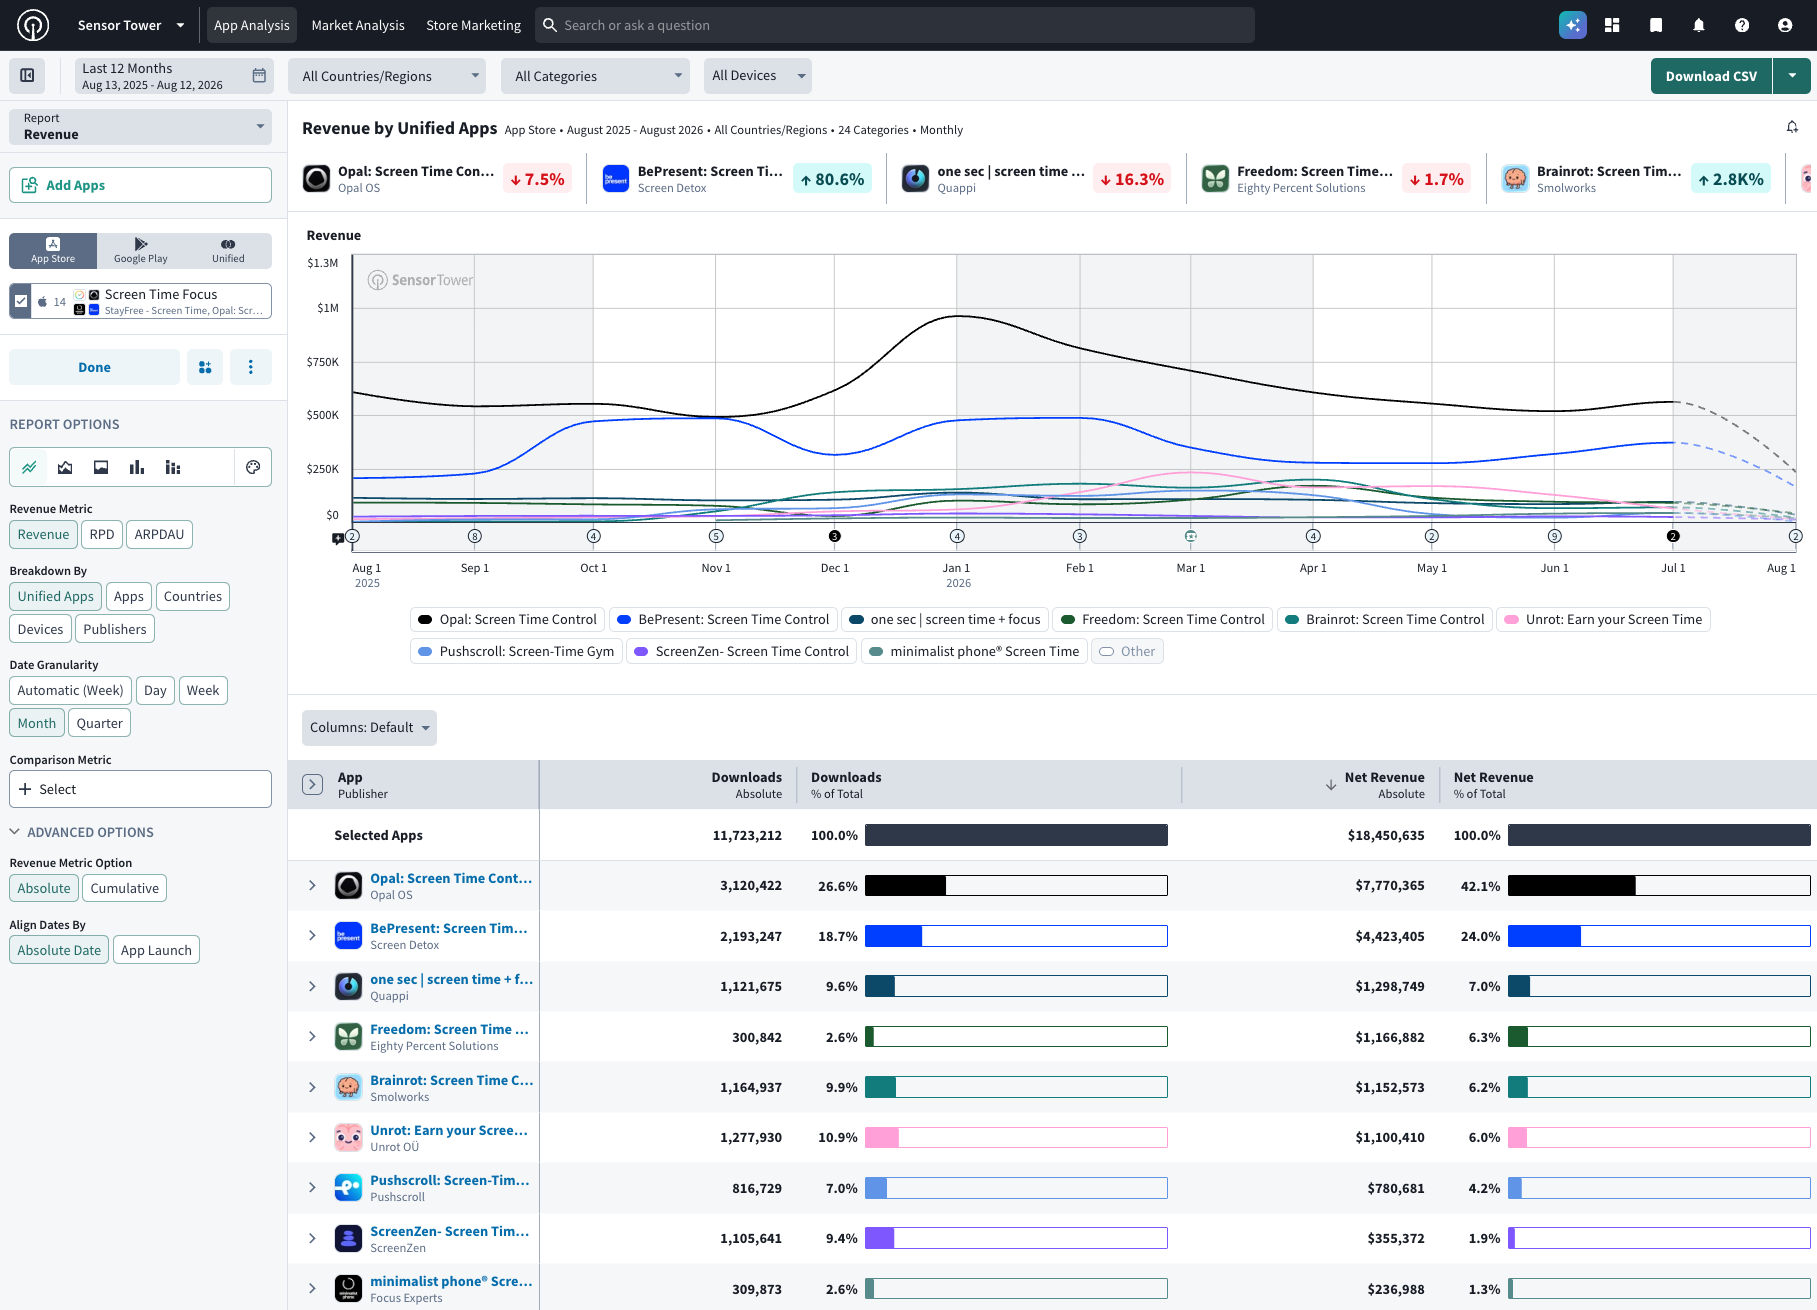Click the Comparison Metric Select button
The height and width of the screenshot is (1310, 1817).
(x=141, y=789)
